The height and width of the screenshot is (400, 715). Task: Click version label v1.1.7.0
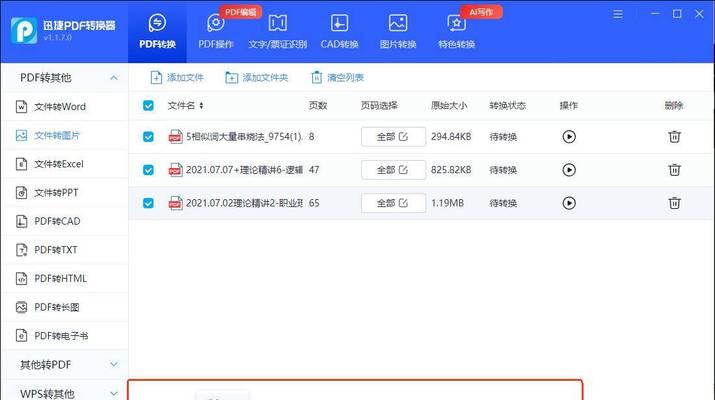(58, 37)
